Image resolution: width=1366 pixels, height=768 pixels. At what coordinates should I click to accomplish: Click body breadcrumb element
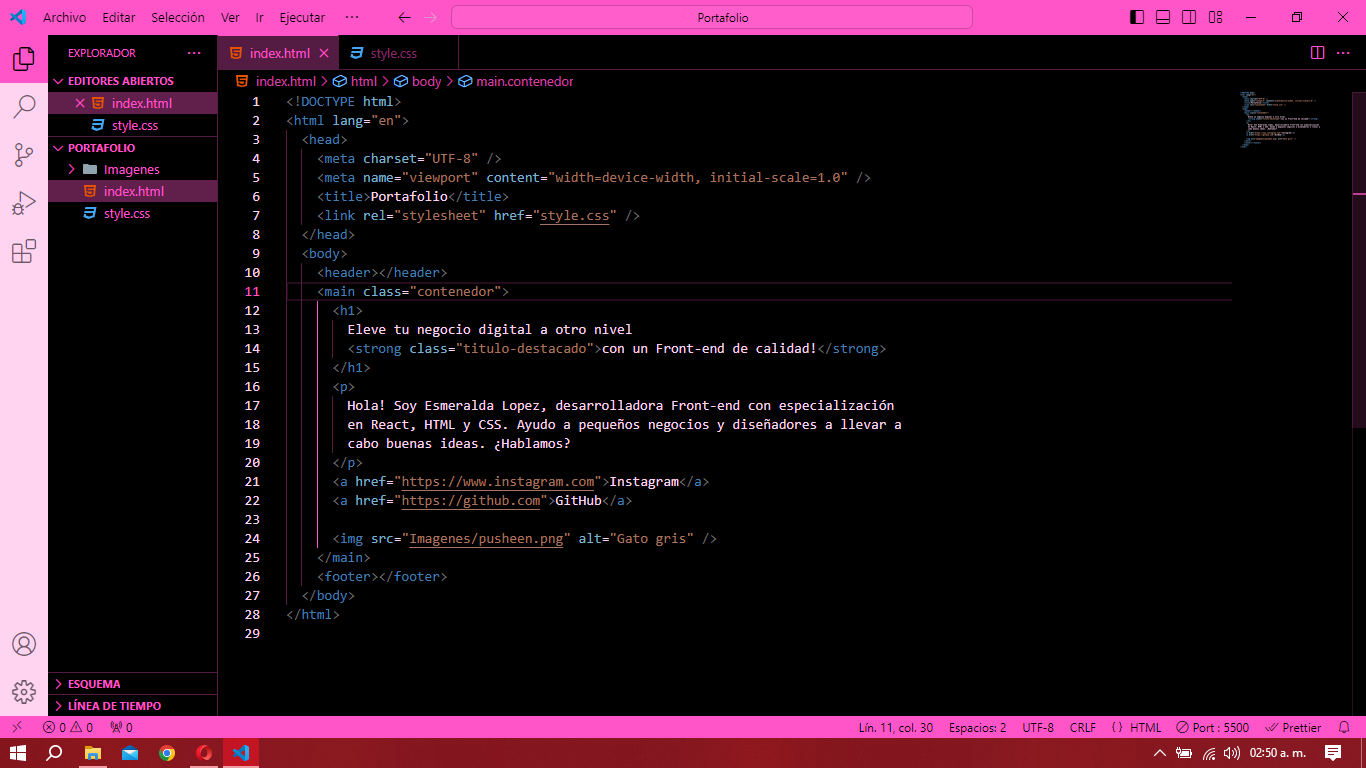418,81
